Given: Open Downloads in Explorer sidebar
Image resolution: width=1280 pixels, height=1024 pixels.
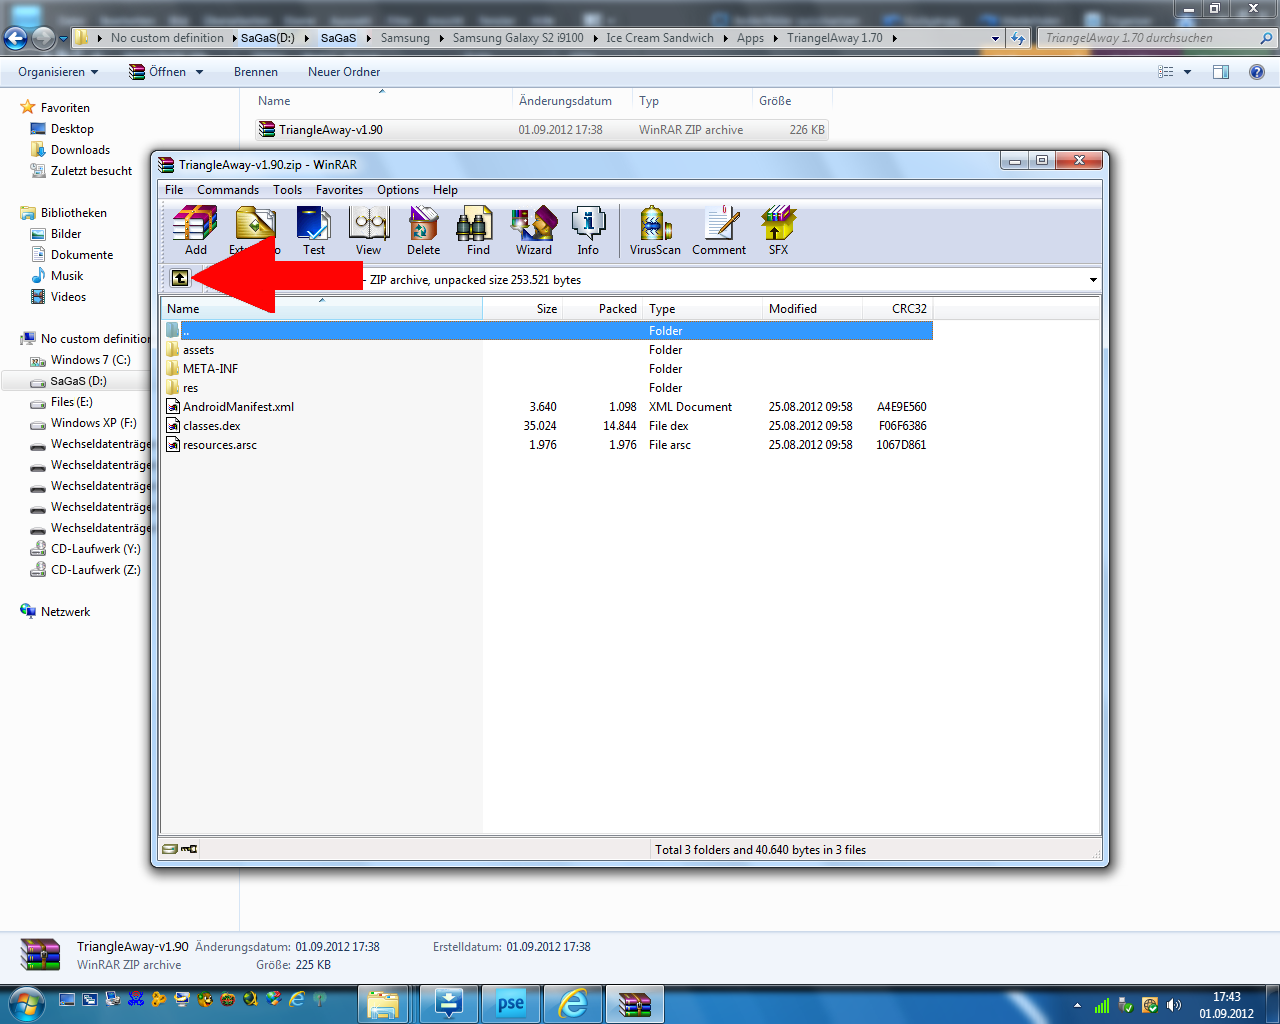Looking at the screenshot, I should point(69,150).
